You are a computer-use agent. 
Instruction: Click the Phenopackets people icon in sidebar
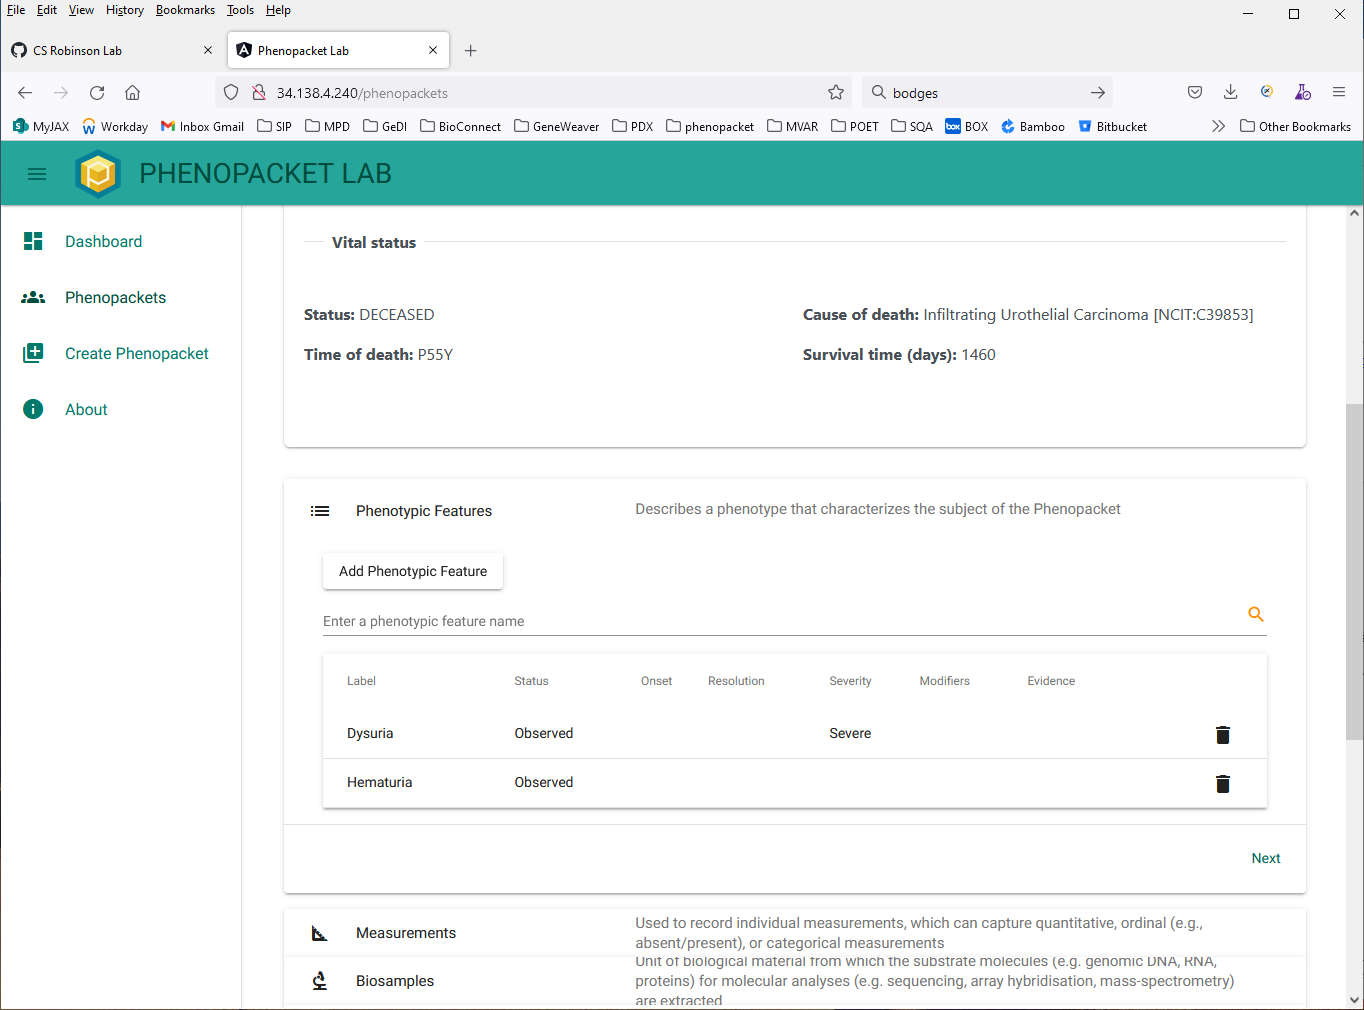33,297
